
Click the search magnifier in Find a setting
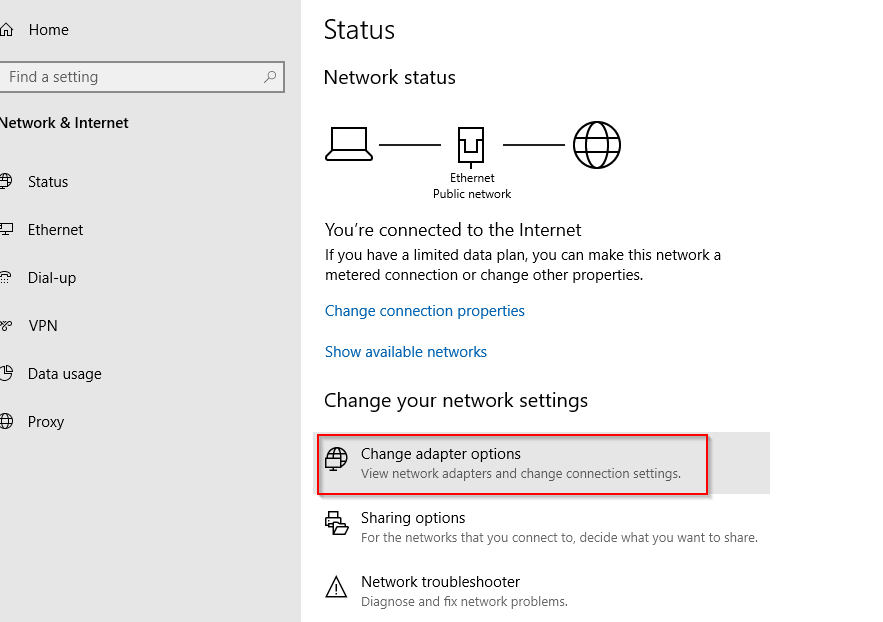pos(269,76)
